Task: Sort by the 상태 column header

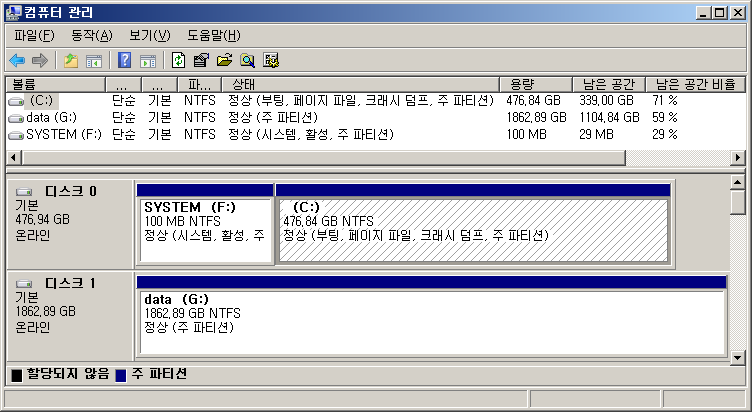Action: click(360, 84)
